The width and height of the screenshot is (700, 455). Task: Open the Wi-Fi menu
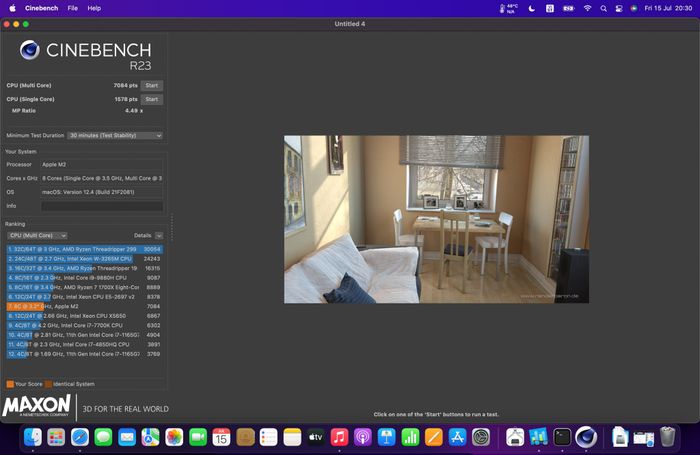588,8
